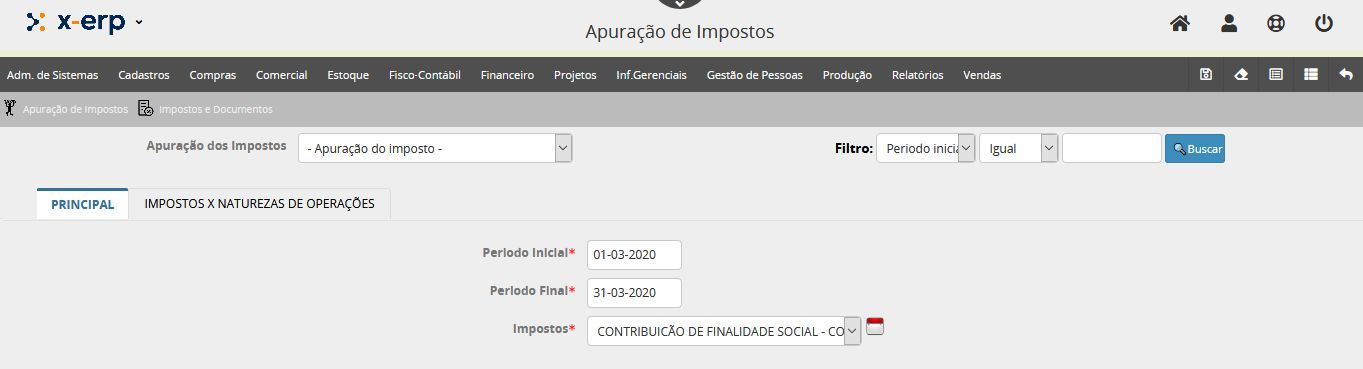Screen dimensions: 1363x369
Task: Clear form with eraser icon
Action: click(x=1241, y=75)
